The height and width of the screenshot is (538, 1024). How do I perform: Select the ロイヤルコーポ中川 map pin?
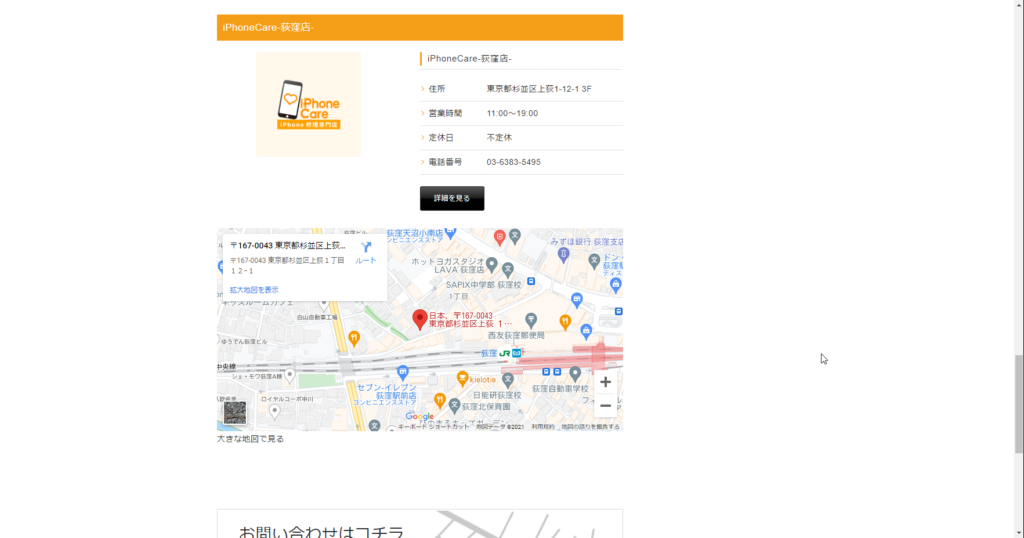click(x=274, y=411)
